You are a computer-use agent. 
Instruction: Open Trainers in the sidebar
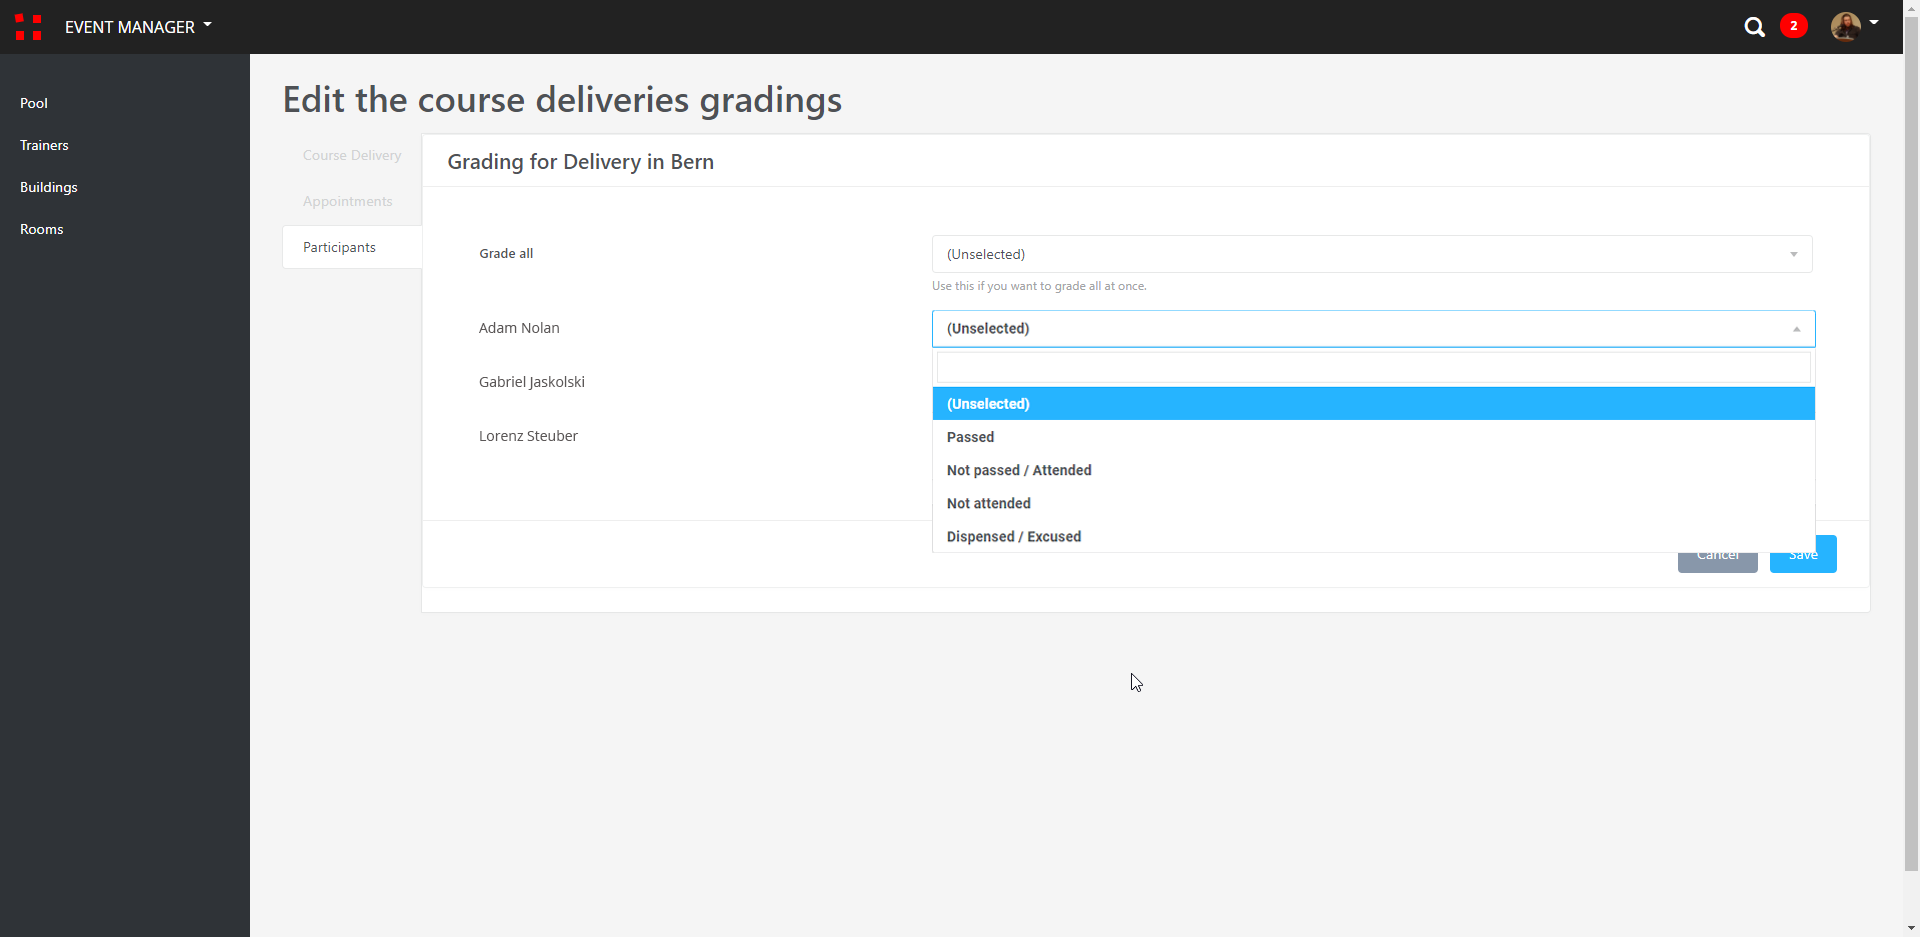click(x=44, y=145)
